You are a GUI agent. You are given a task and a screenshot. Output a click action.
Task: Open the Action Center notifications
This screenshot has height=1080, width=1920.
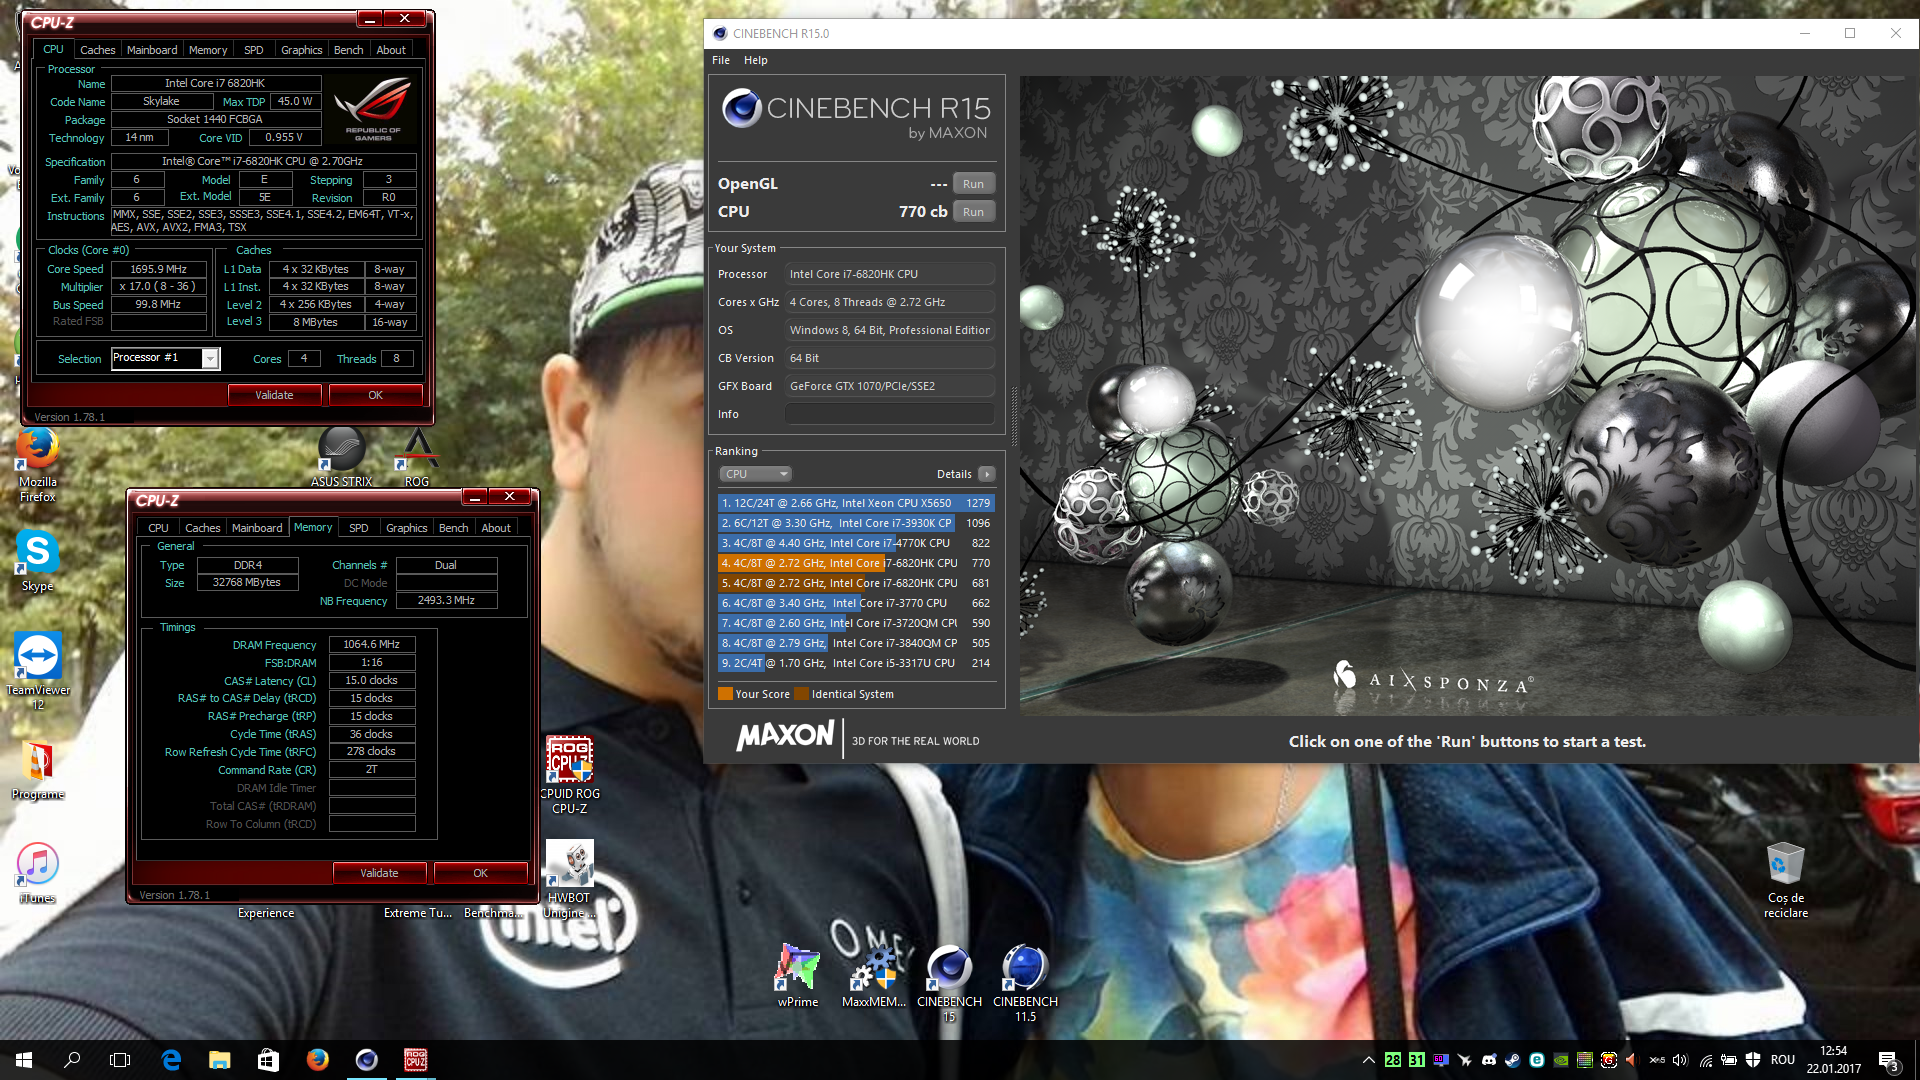(1889, 1060)
